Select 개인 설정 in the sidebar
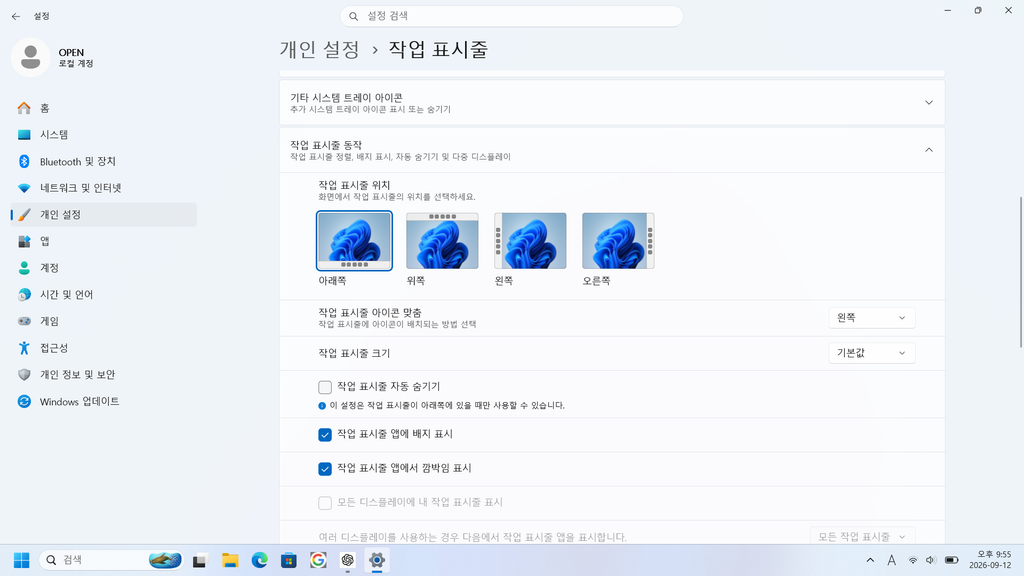The image size is (1024, 576). coord(103,214)
